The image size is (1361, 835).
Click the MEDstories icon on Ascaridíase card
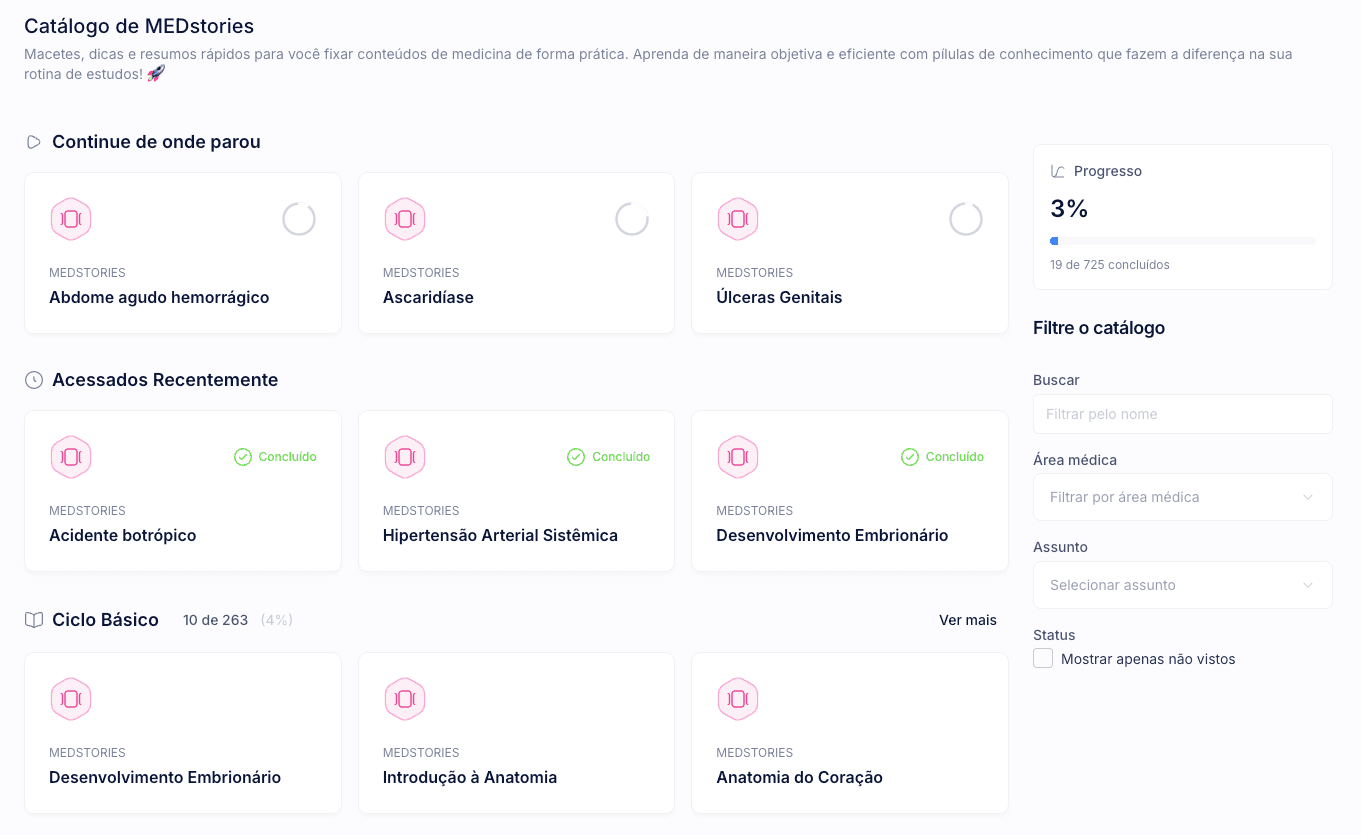[405, 218]
